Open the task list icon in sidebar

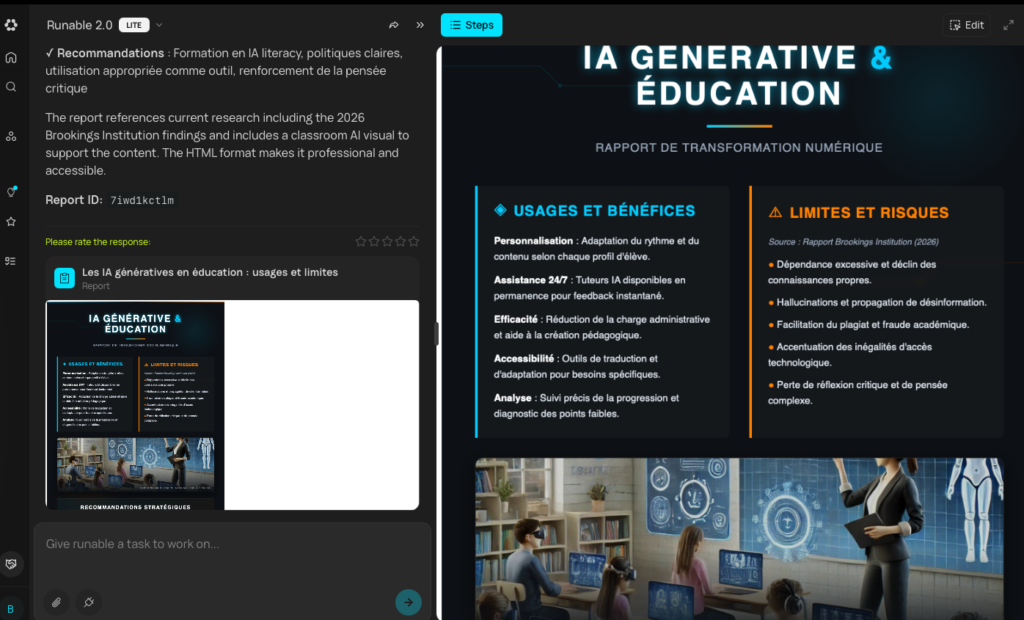(x=11, y=261)
